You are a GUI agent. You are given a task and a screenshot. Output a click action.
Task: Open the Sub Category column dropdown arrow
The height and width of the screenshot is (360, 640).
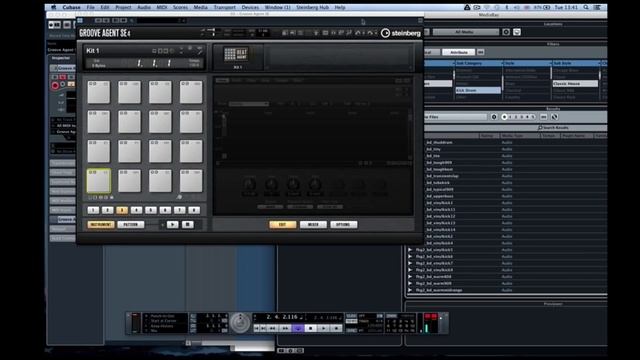point(502,63)
